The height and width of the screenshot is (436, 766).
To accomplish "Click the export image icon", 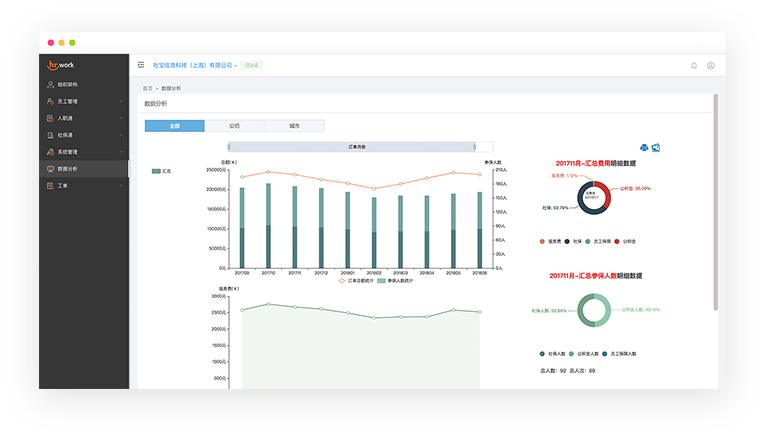I will pyautogui.click(x=655, y=148).
